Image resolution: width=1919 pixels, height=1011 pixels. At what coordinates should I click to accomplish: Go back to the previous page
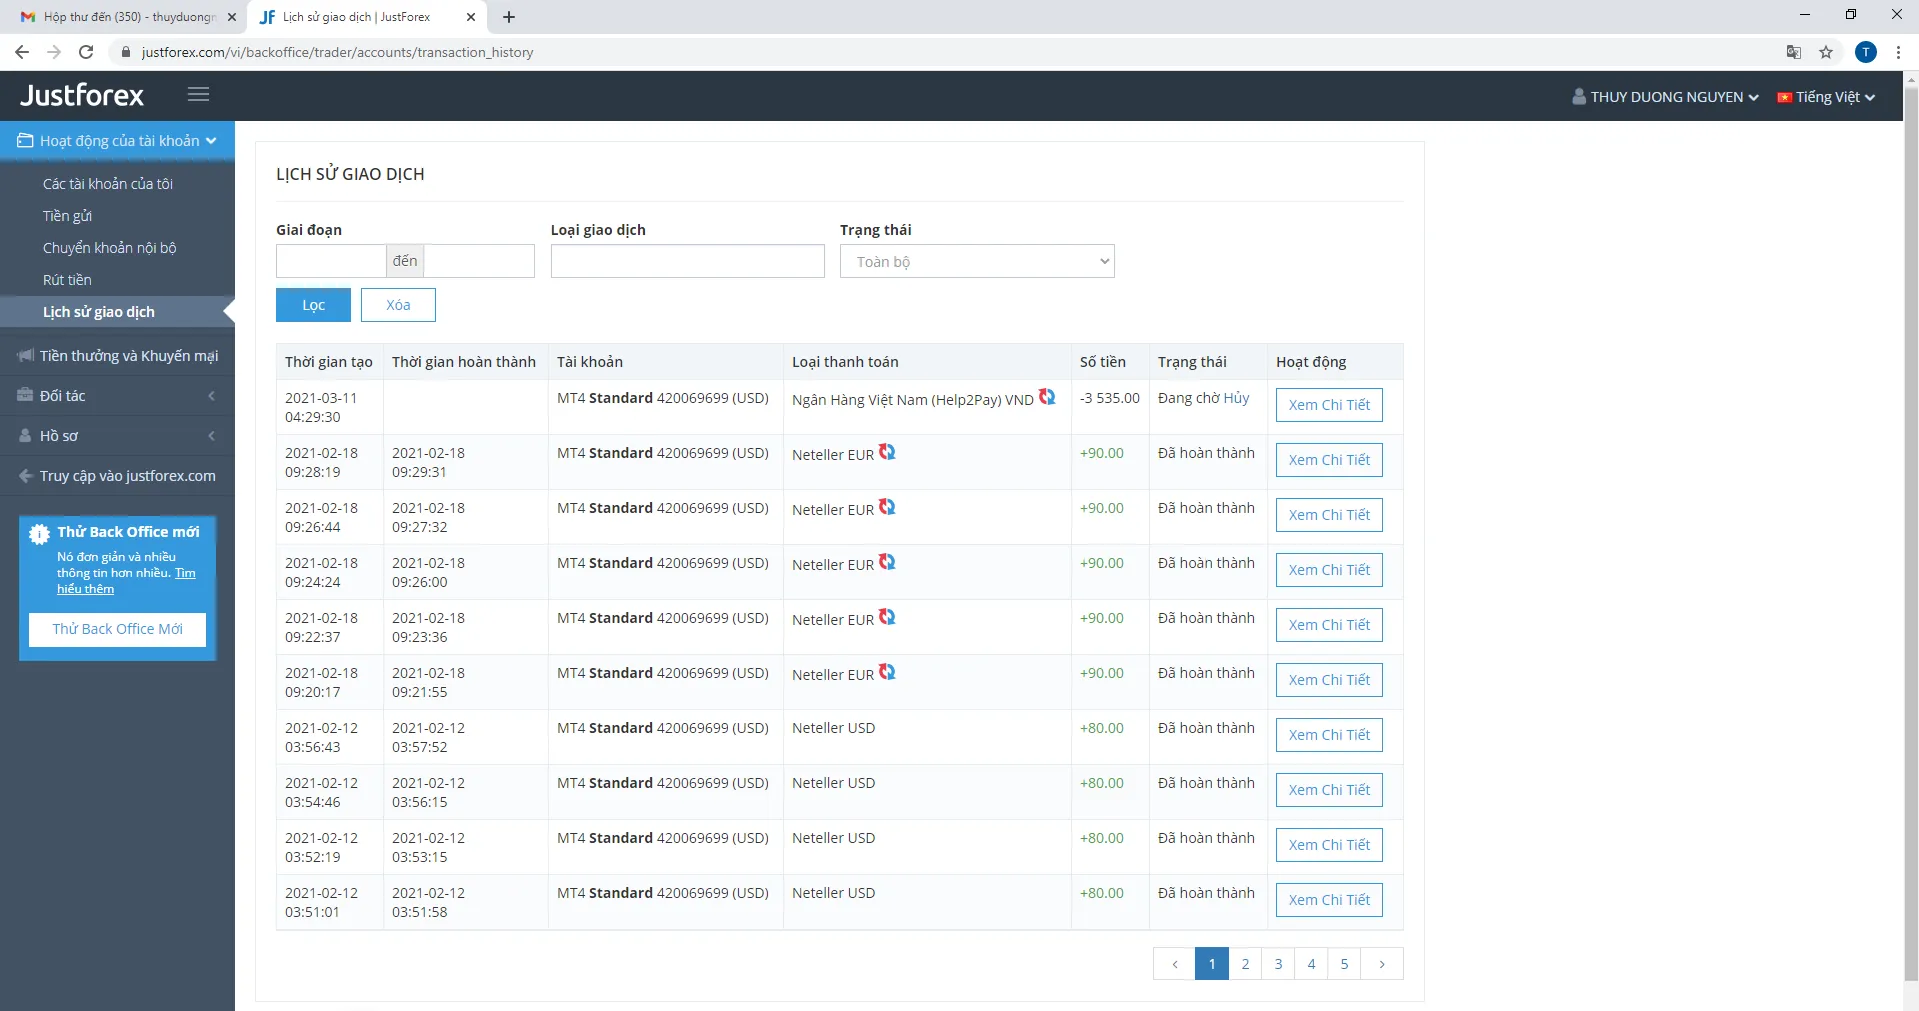pyautogui.click(x=22, y=52)
